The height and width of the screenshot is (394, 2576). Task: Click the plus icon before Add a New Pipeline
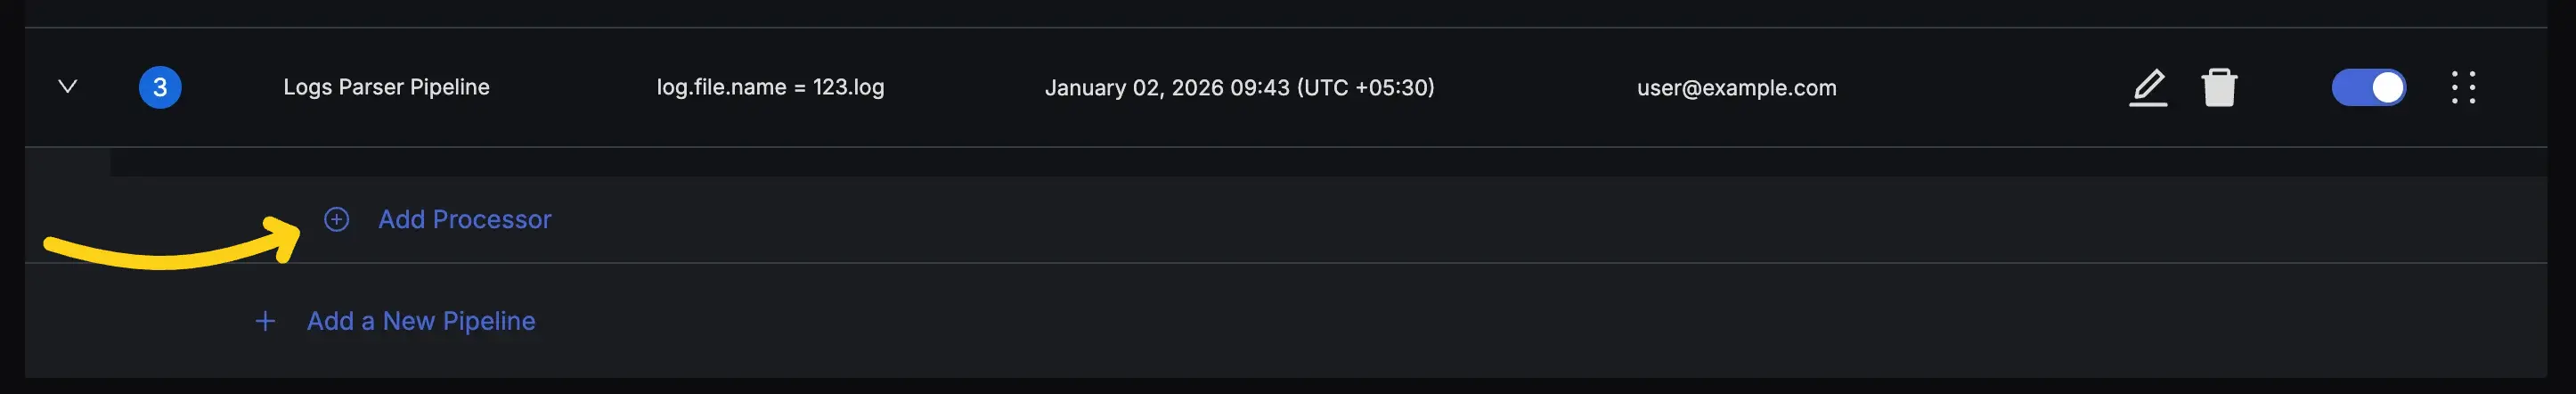(265, 321)
